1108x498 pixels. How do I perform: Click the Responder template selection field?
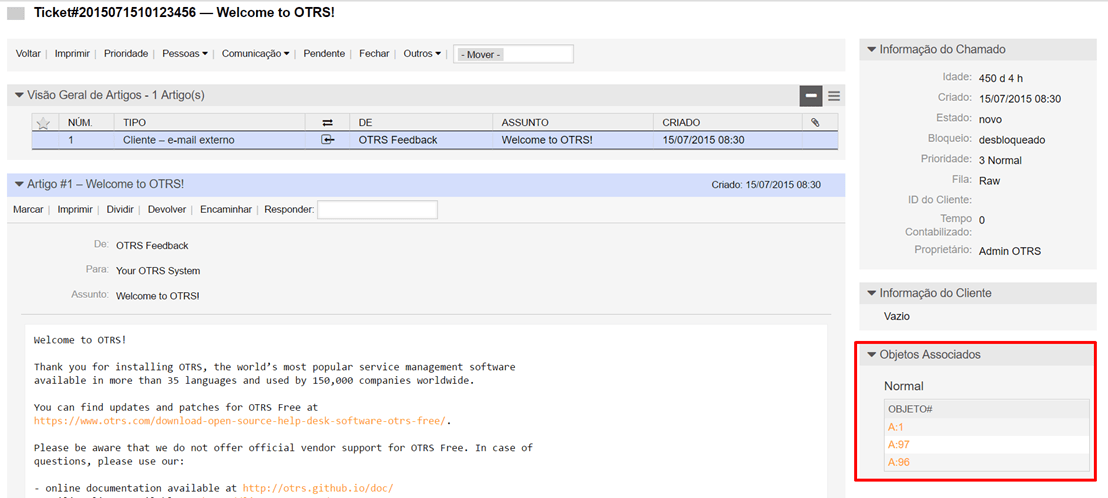pos(377,210)
